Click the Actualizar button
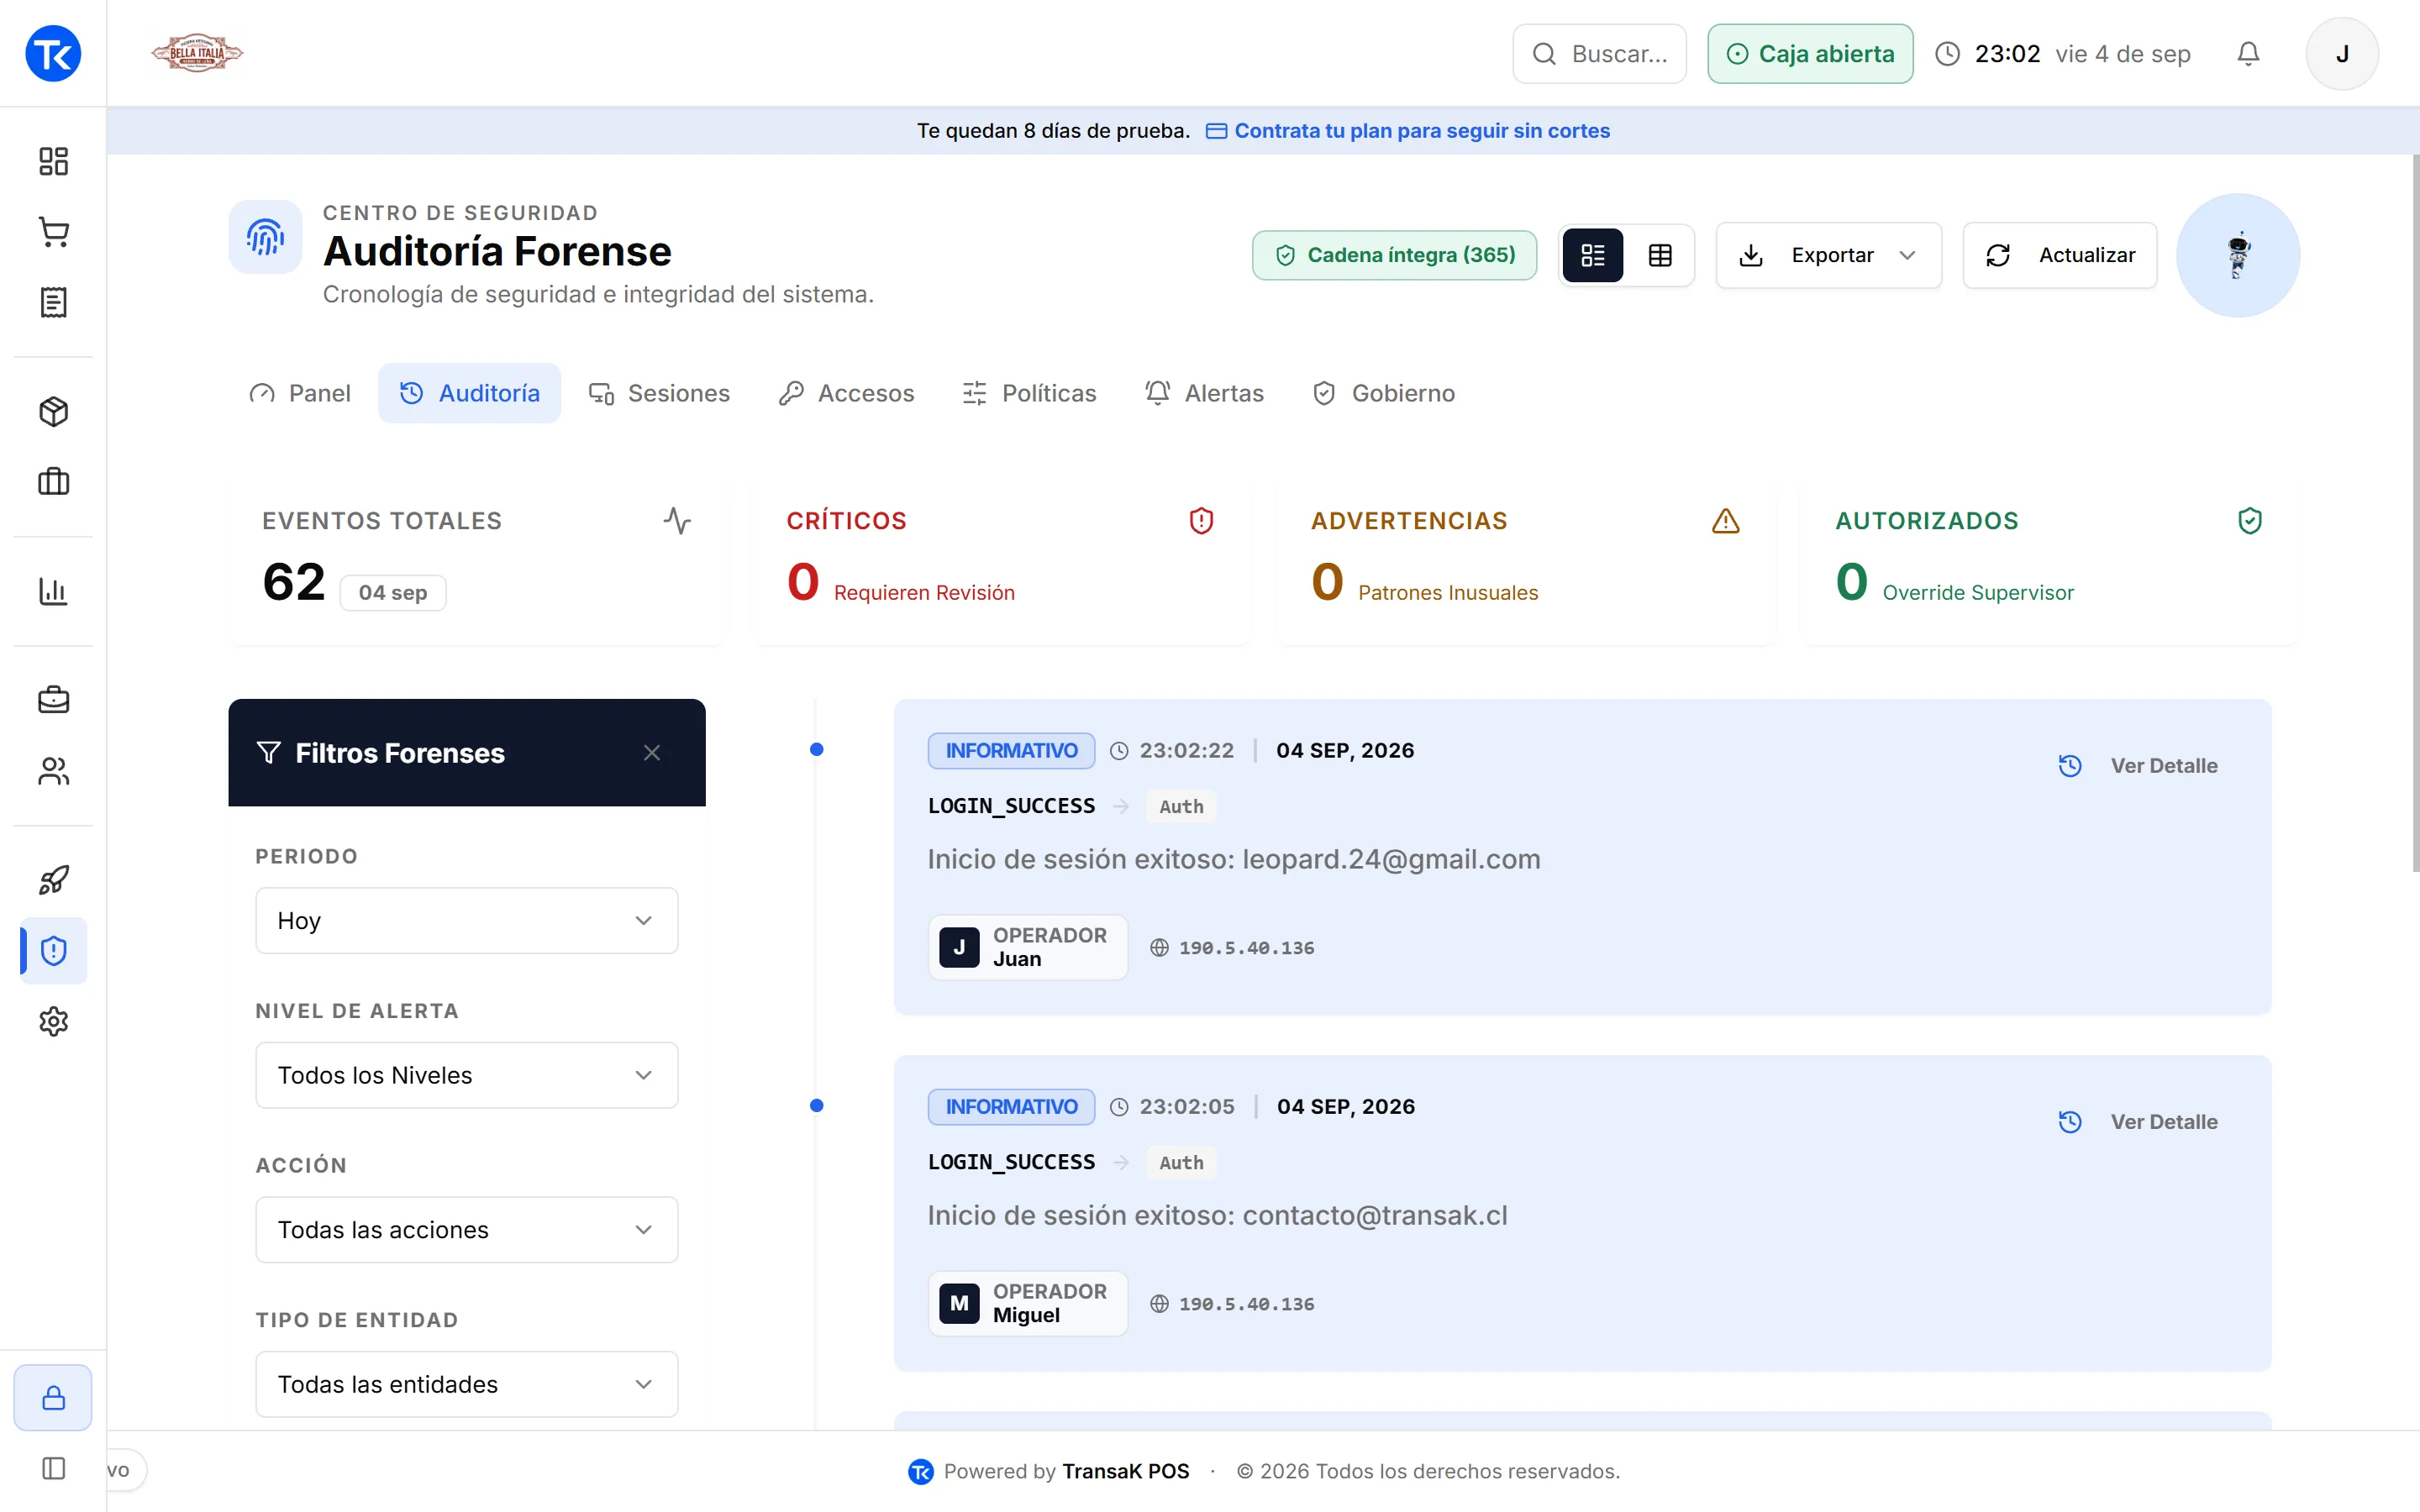The height and width of the screenshot is (1512, 2420). click(x=2060, y=255)
